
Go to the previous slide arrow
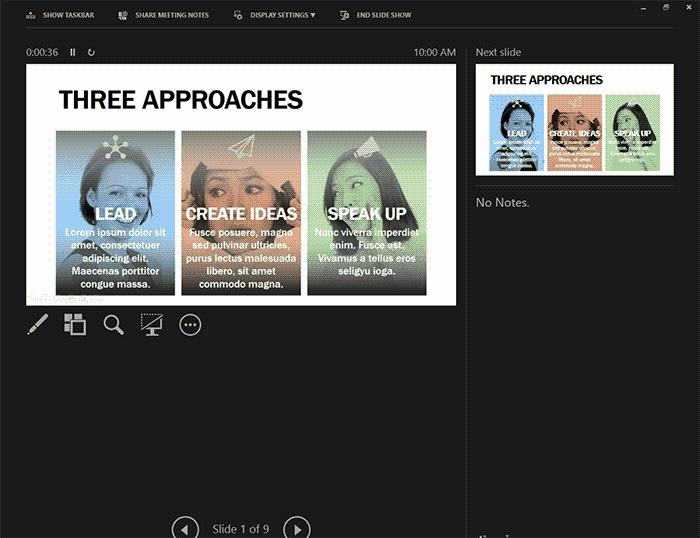(185, 528)
